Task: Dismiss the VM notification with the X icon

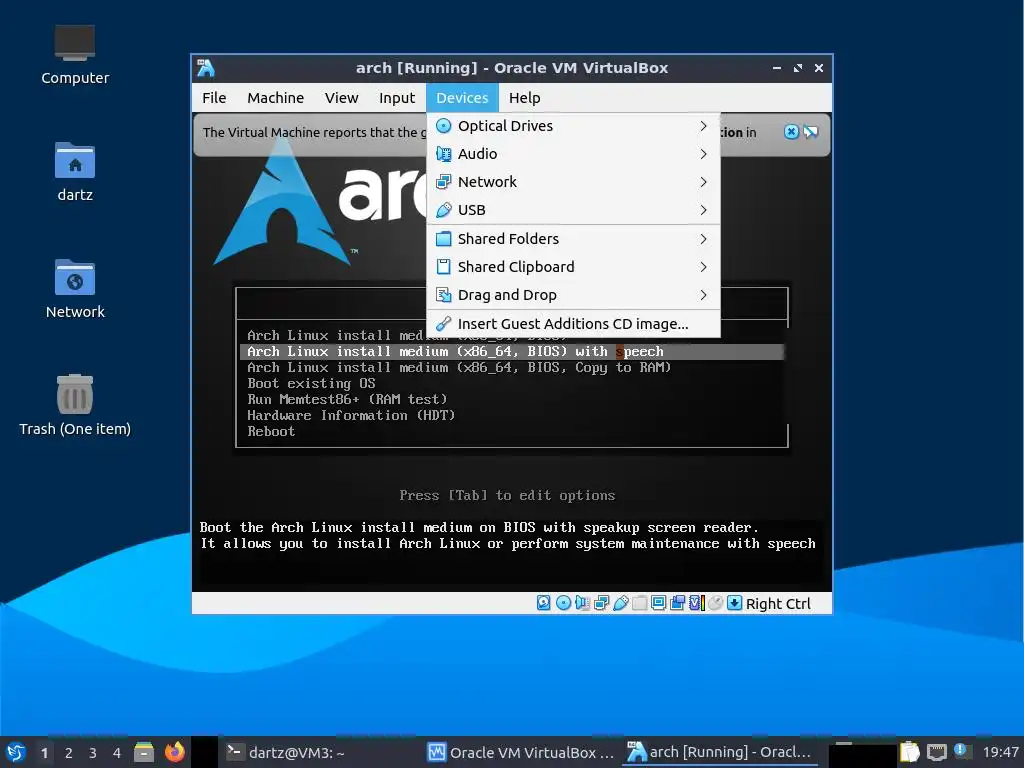Action: 791,132
